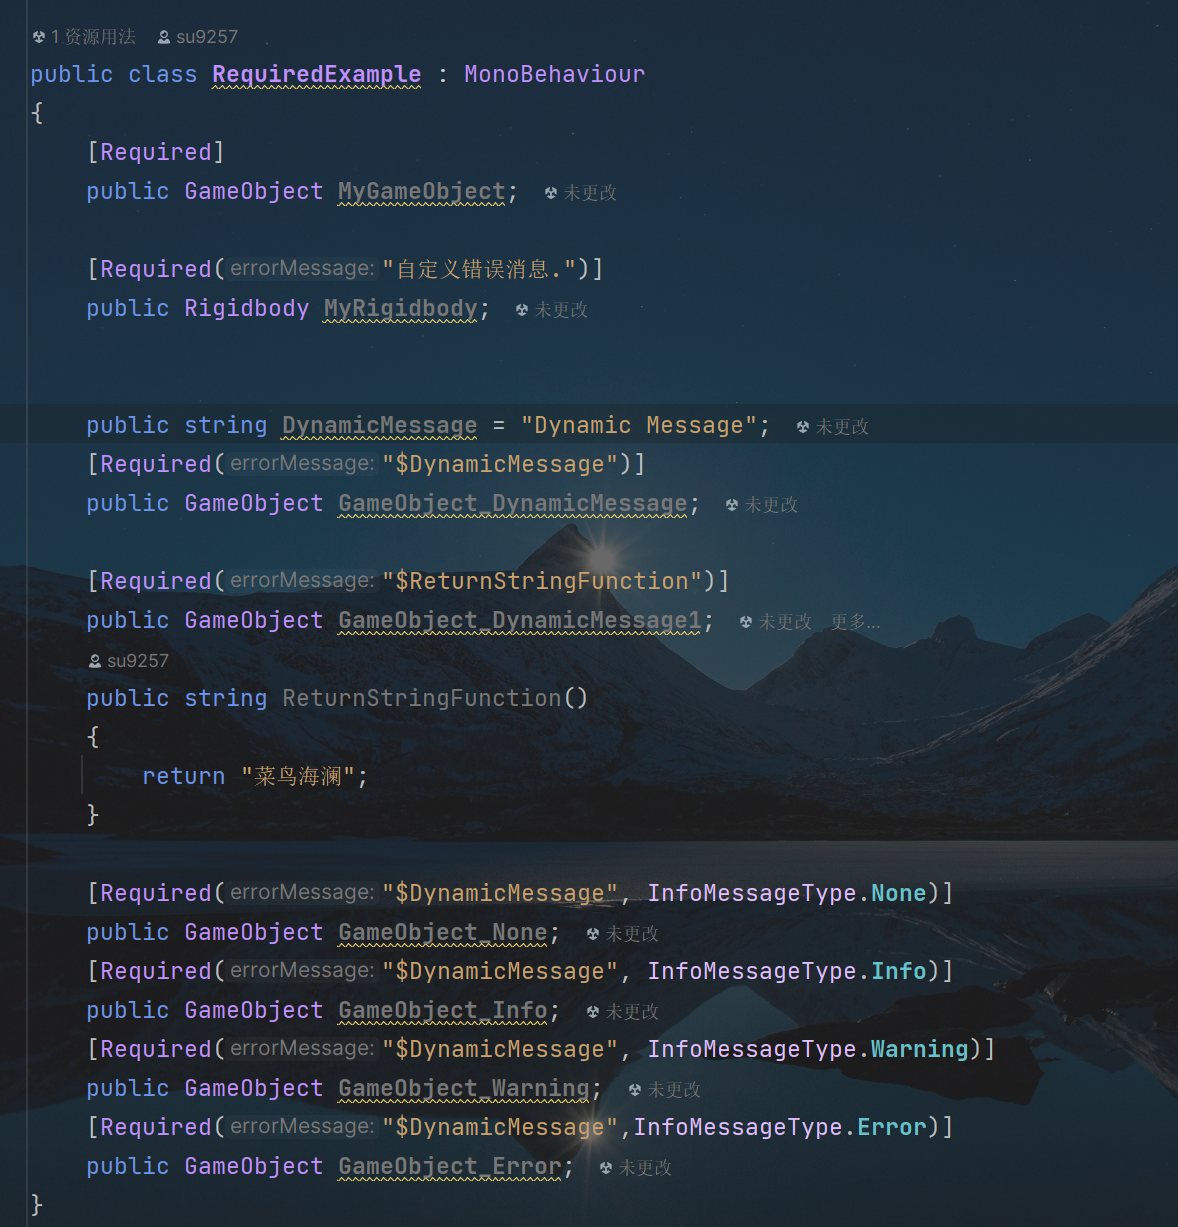This screenshot has height=1227, width=1178.
Task: Click the RequiredExample class name
Action: pyautogui.click(x=317, y=74)
